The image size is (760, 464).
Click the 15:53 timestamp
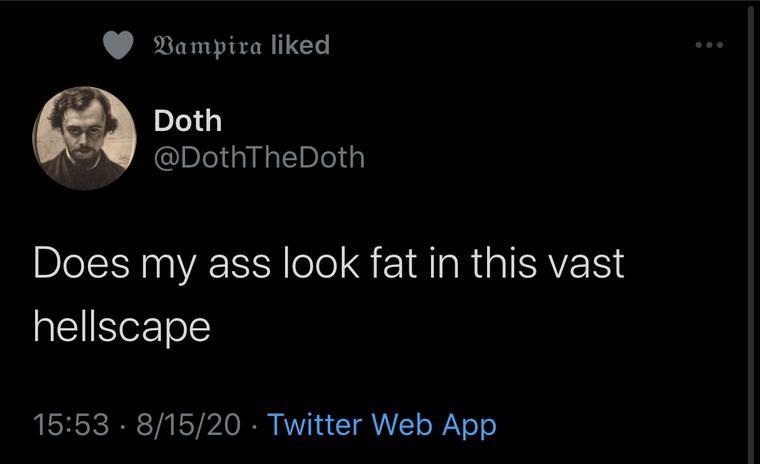tap(70, 425)
